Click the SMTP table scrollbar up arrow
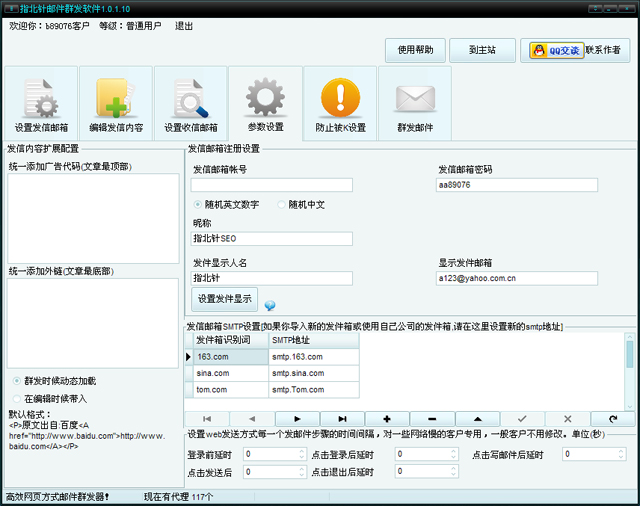This screenshot has height=506, width=640. point(630,337)
